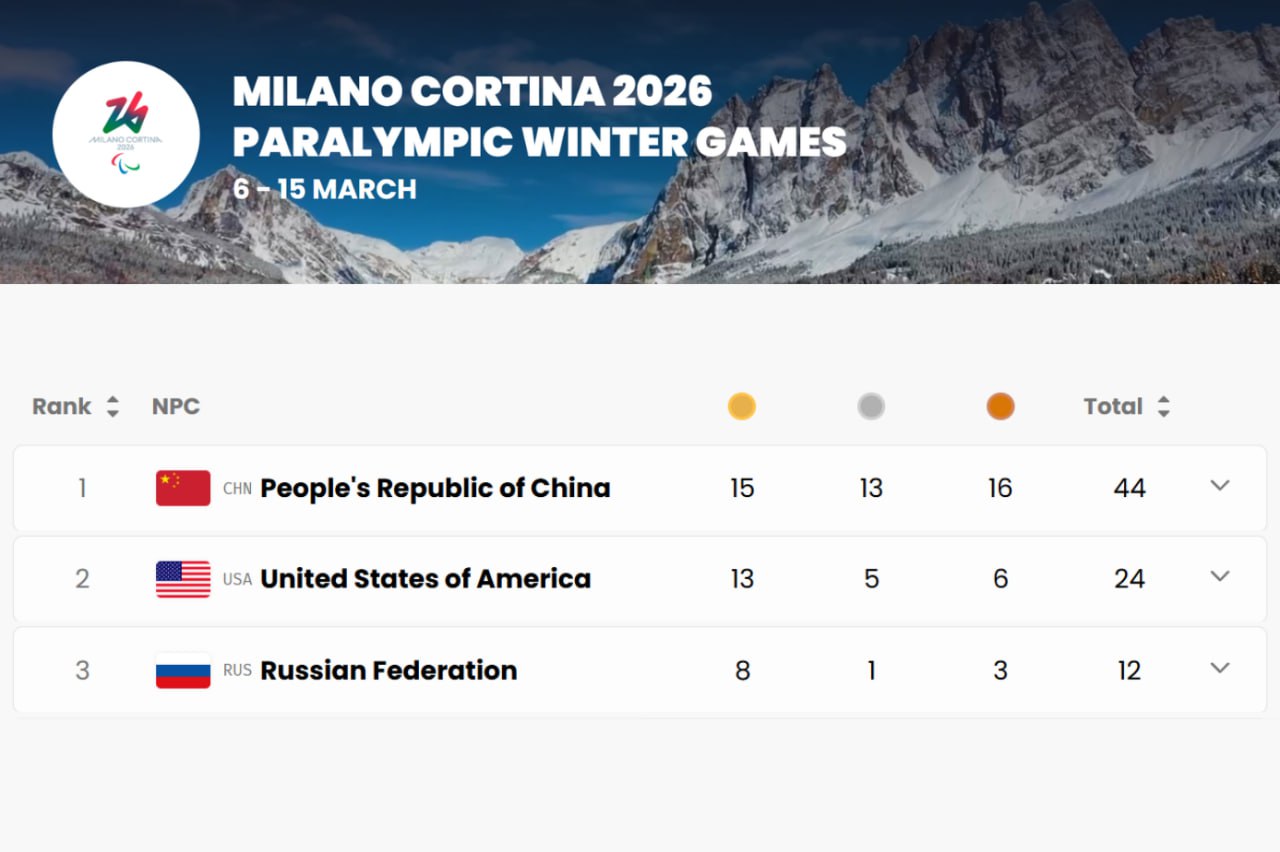Click the Milano Cortina 2026 banner title
Image resolution: width=1280 pixels, height=852 pixels.
pyautogui.click(x=472, y=92)
